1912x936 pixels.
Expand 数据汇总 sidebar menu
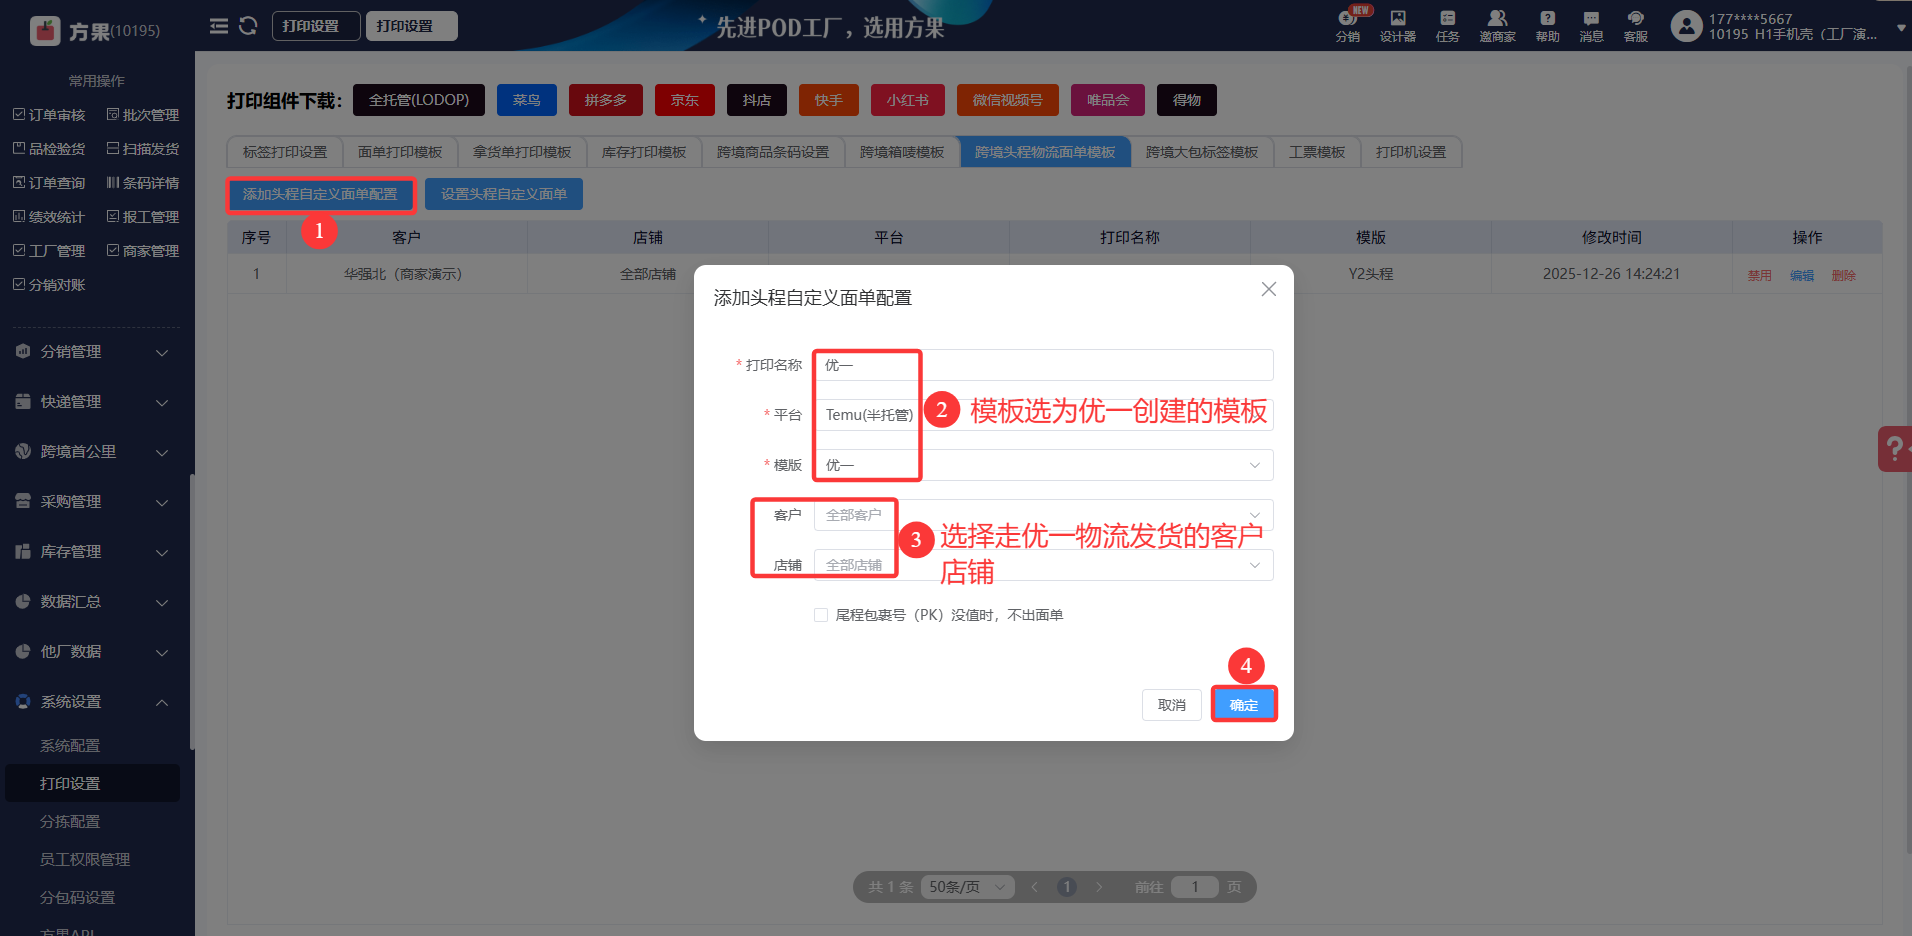click(92, 602)
